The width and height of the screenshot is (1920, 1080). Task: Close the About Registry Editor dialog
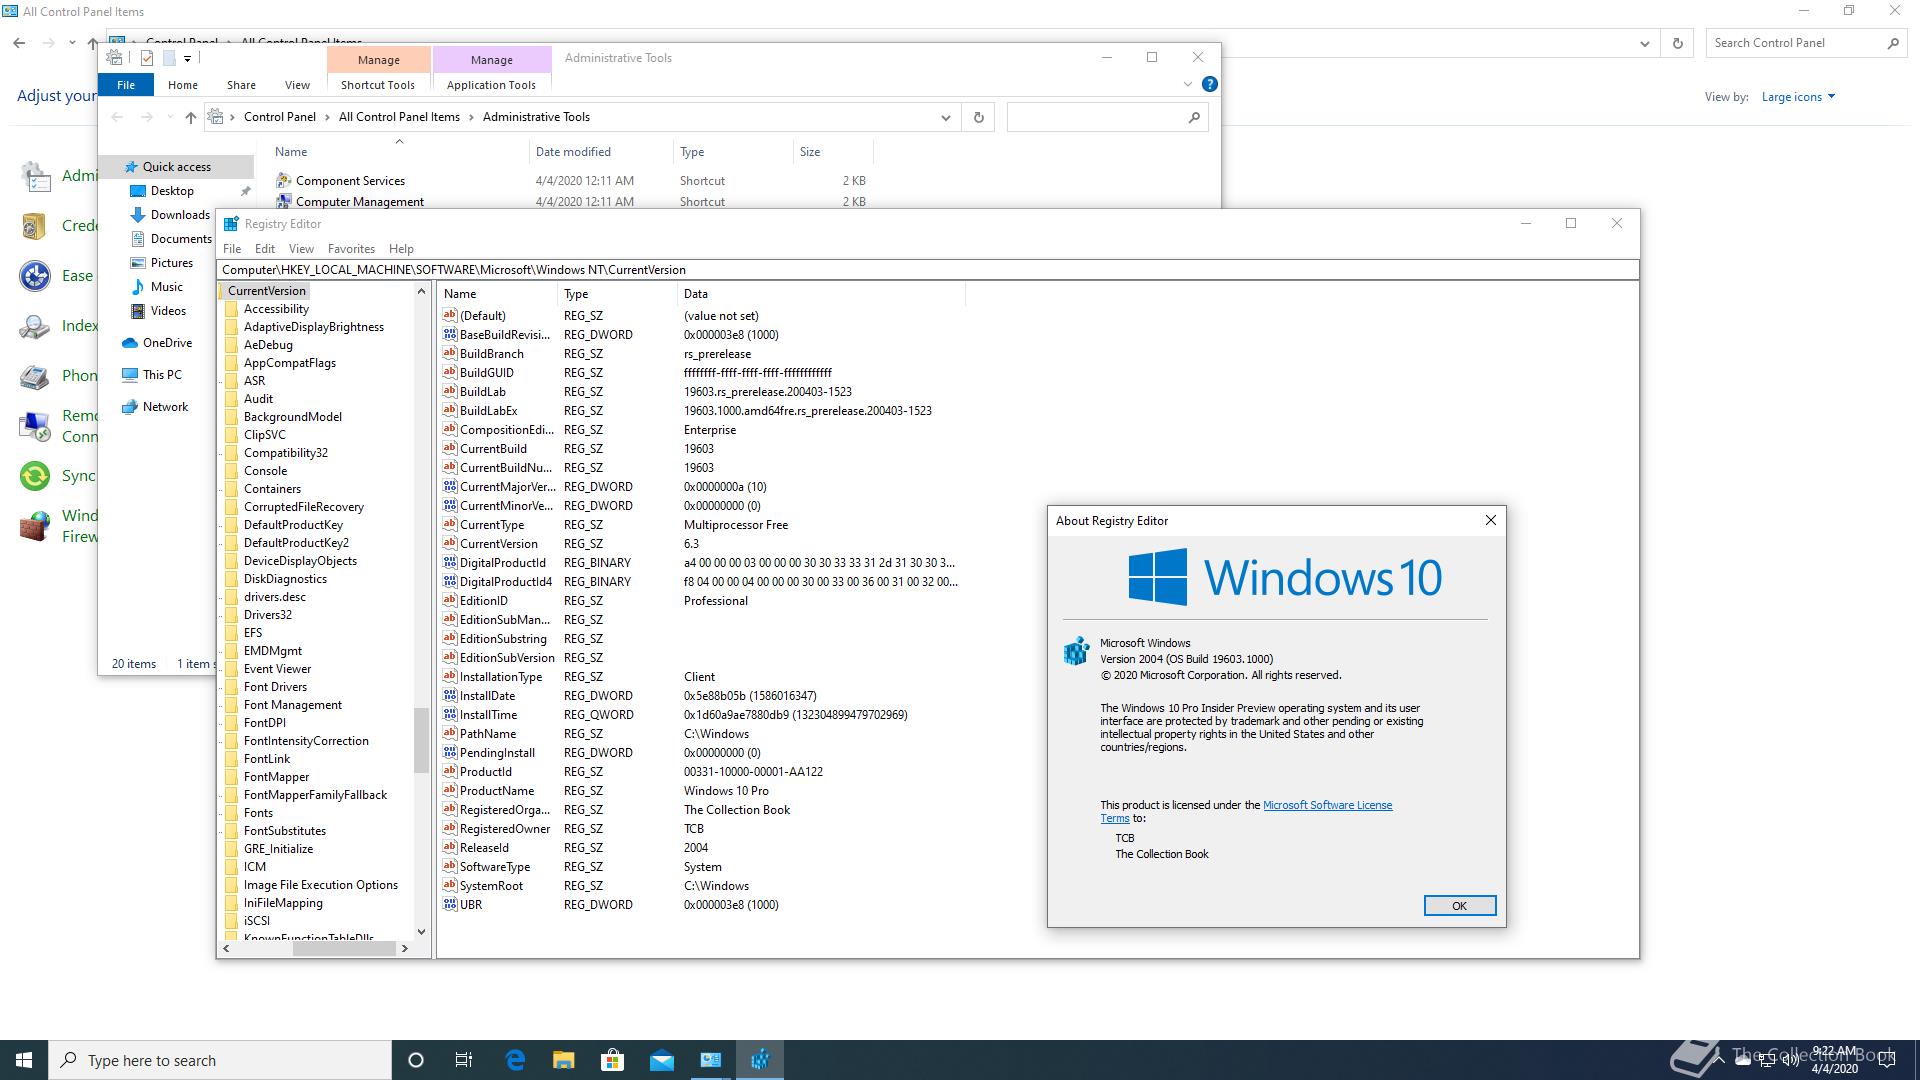(1490, 520)
